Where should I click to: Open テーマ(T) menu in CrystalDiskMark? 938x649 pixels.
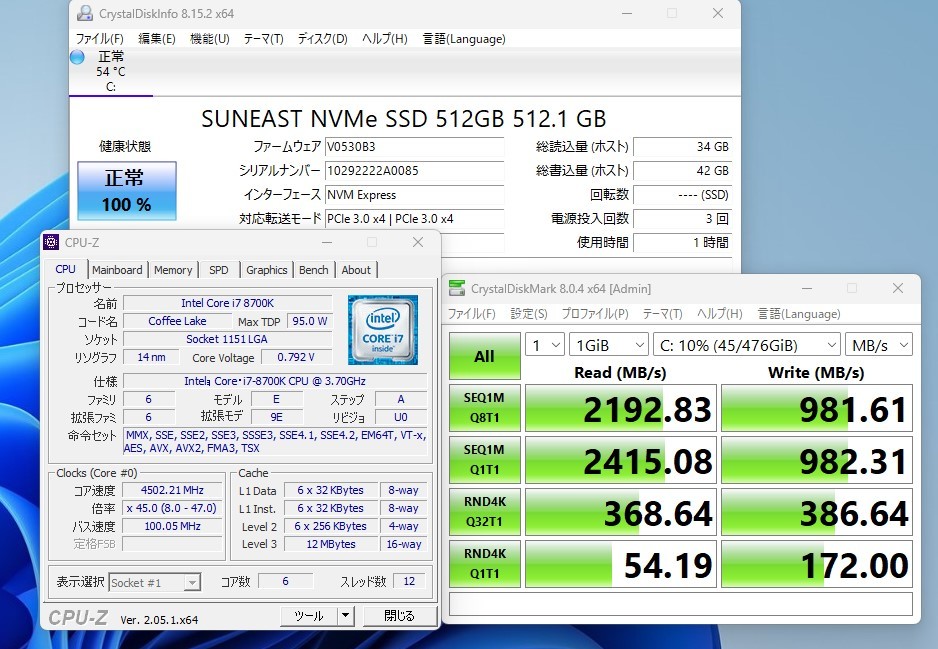click(662, 314)
